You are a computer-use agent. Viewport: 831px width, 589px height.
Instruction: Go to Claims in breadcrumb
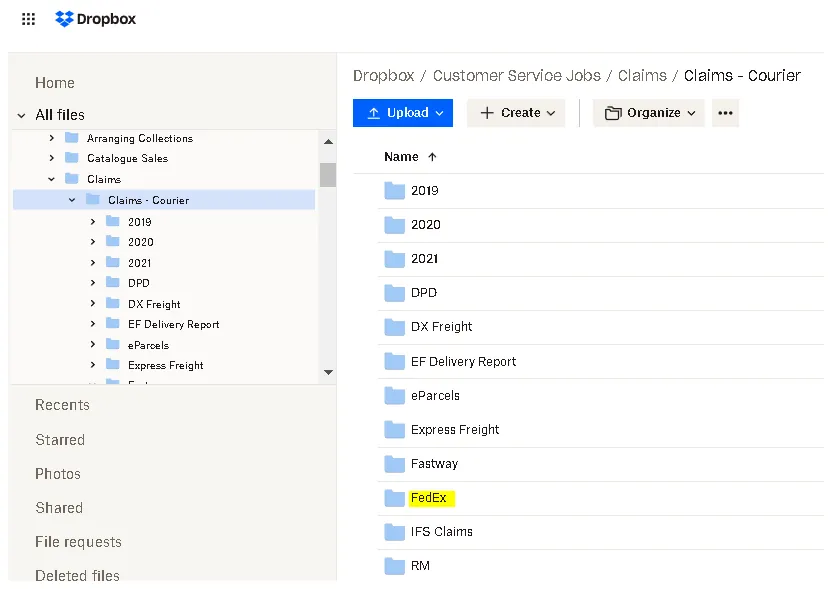[x=642, y=76]
